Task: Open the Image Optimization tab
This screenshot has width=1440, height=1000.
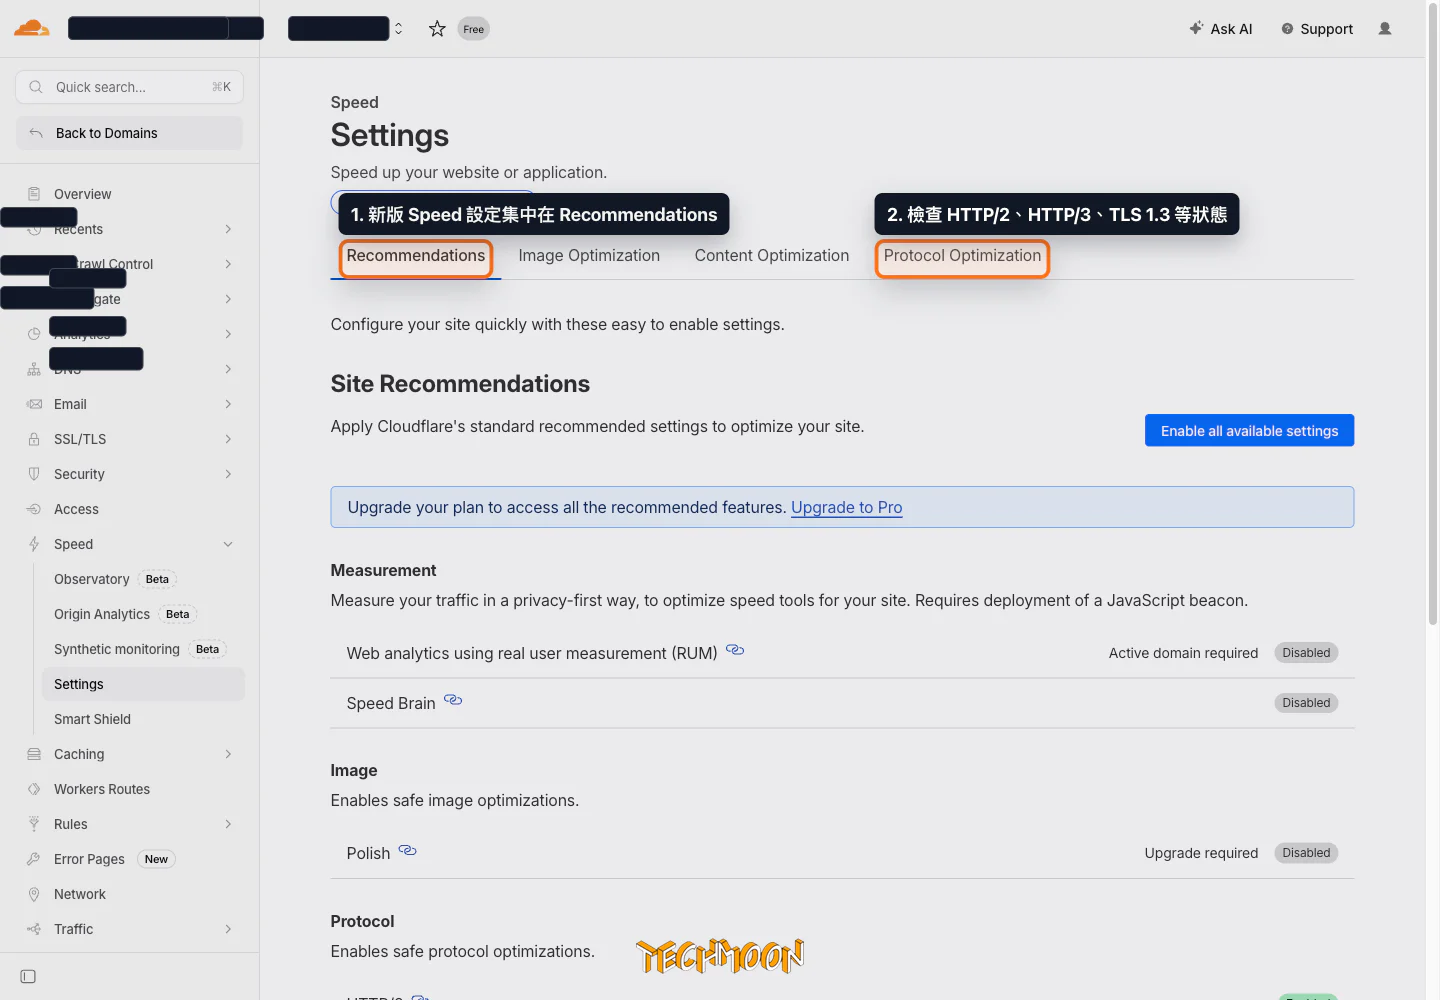Action: click(589, 256)
